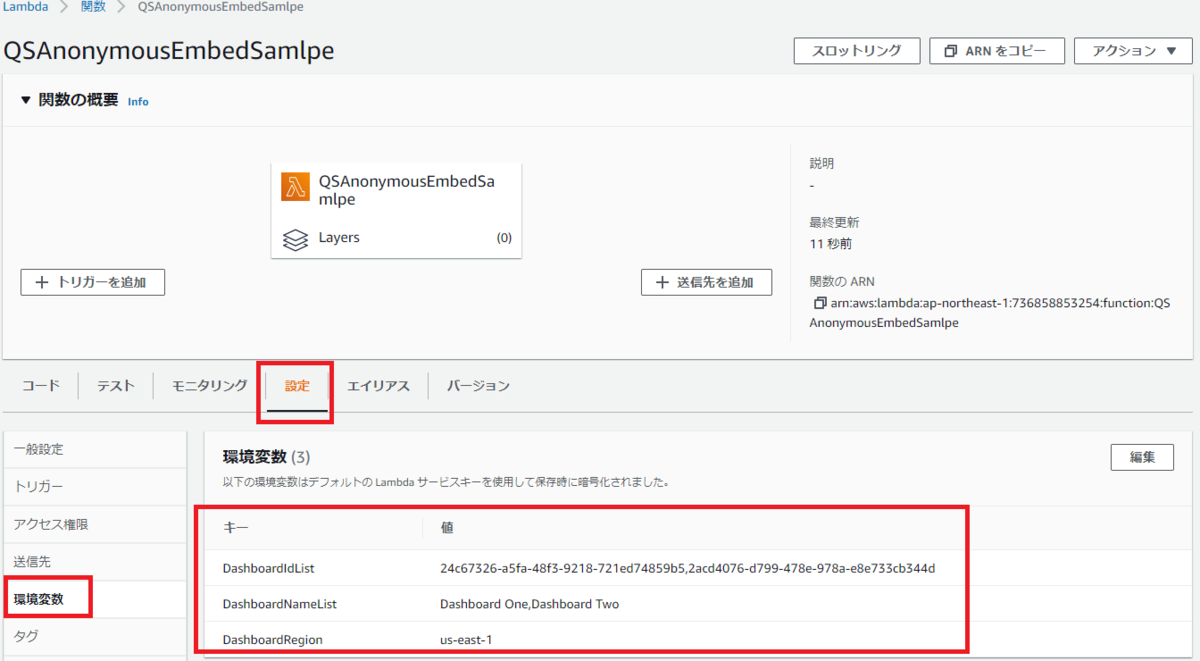Click the 11 秒前 last-updated text
Viewport: 1200px width, 661px height.
[831, 243]
